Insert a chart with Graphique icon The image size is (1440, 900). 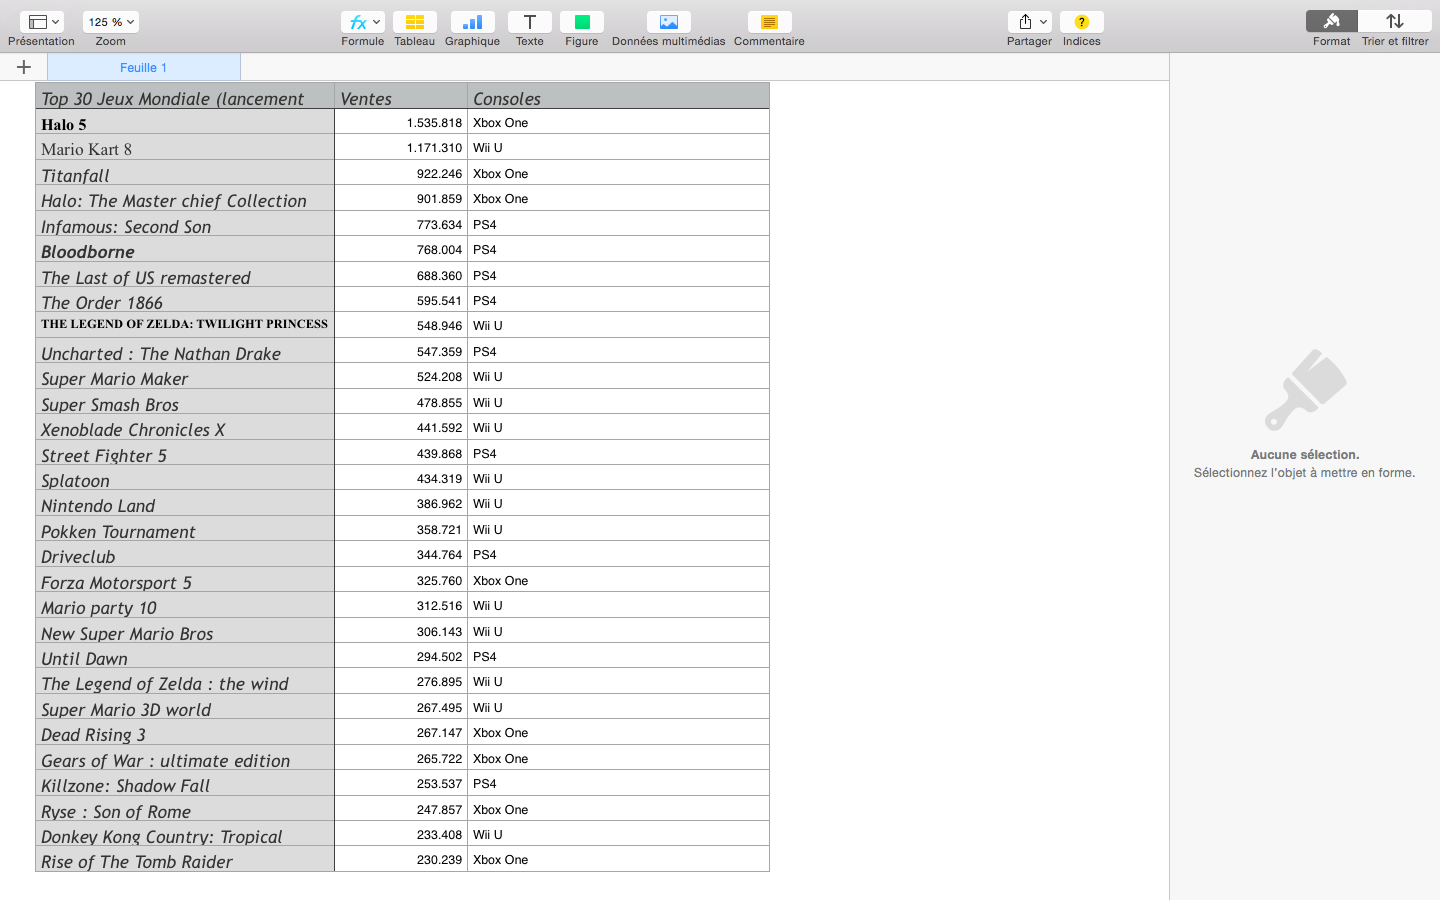tap(472, 22)
